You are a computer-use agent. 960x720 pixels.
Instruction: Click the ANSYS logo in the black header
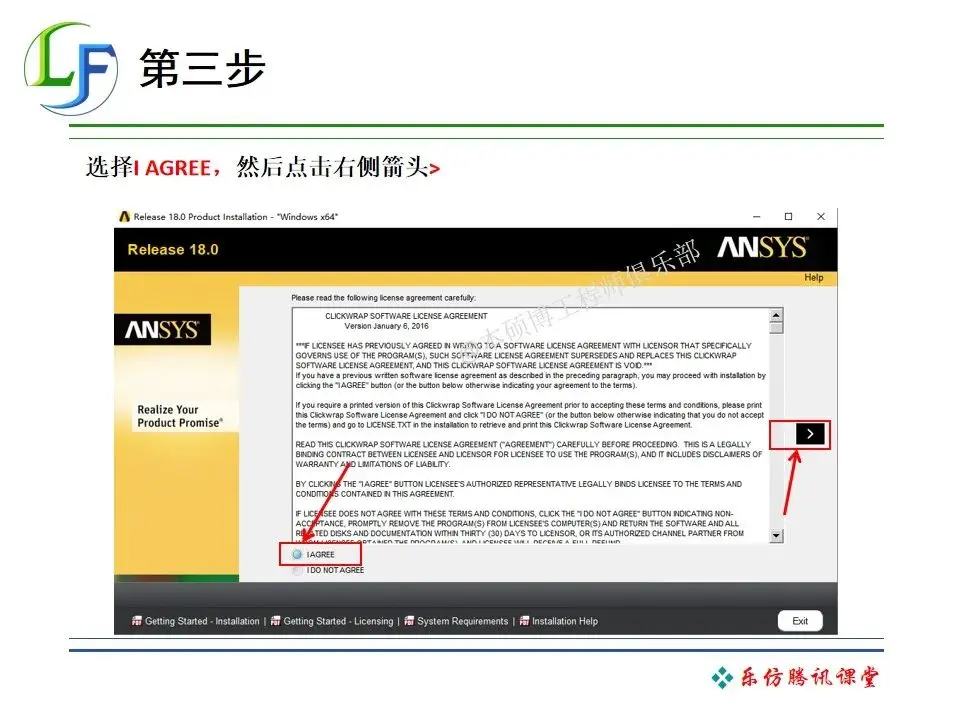[762, 248]
